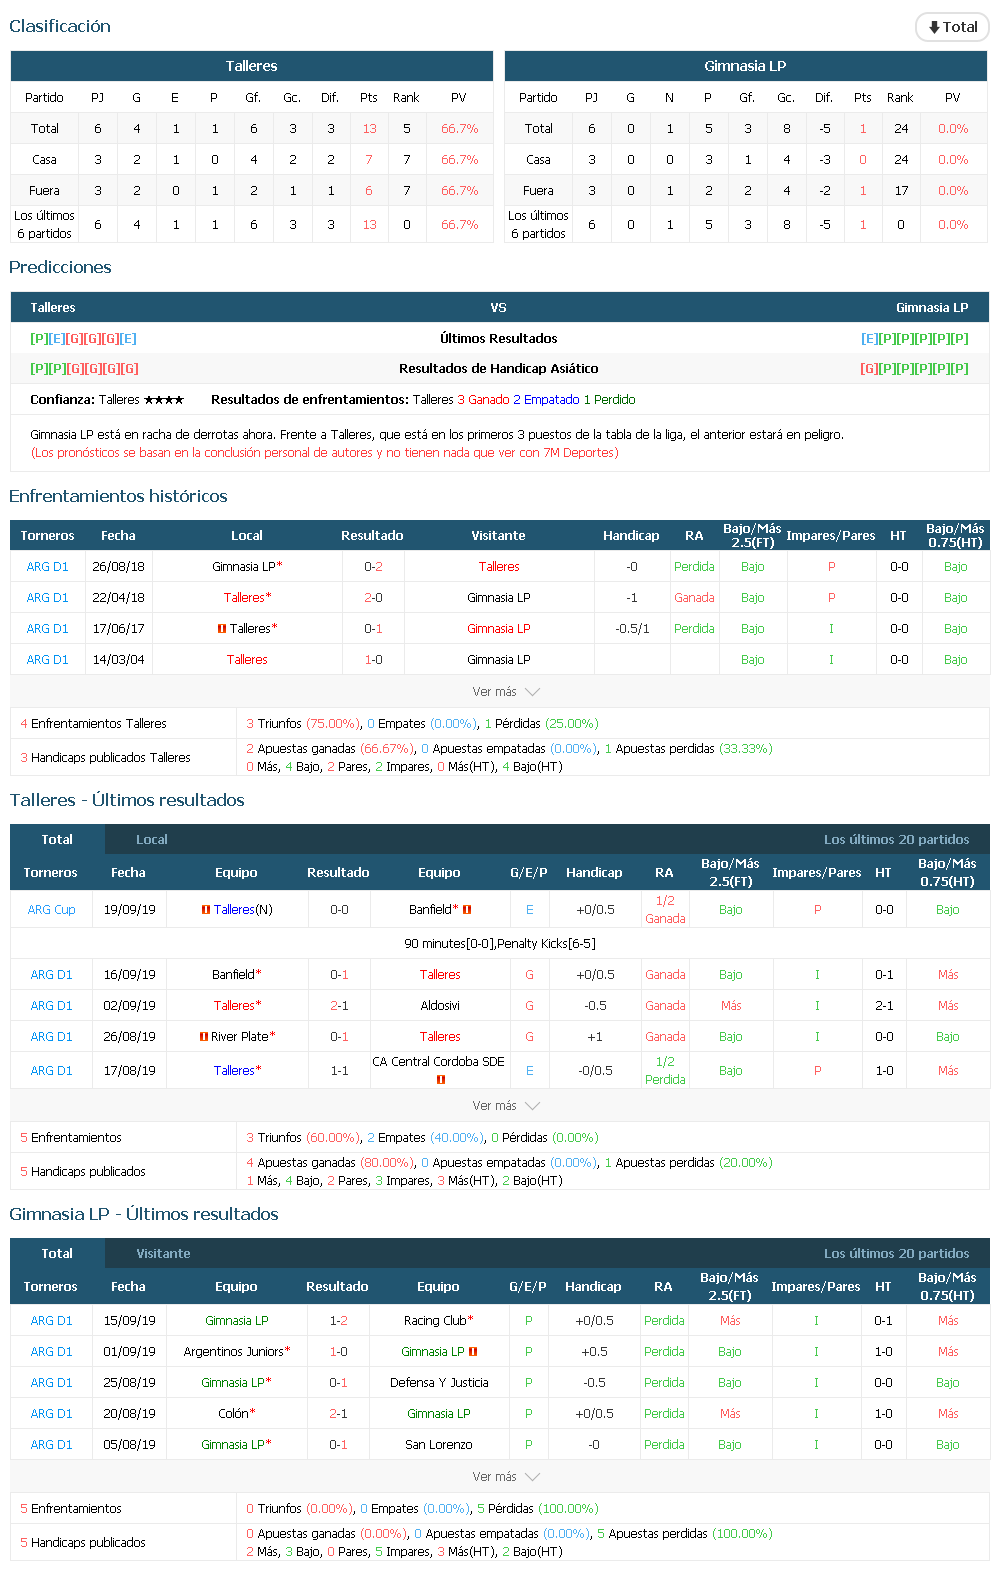Open ARG D1 link dated 14/03/04
Image resolution: width=992 pixels, height=1569 pixels.
pos(47,660)
